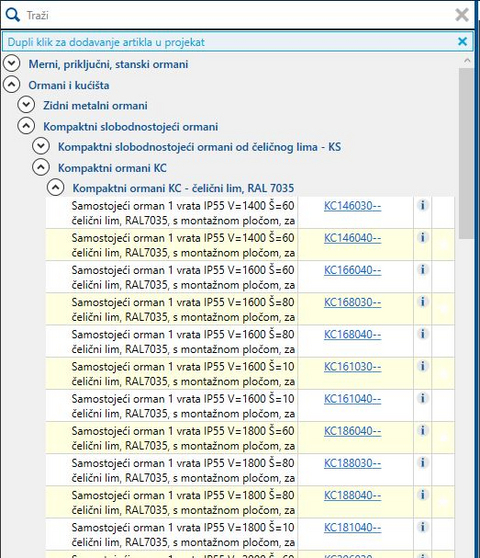Show info for article KC161040--
The width and height of the screenshot is (480, 558).
422,398
